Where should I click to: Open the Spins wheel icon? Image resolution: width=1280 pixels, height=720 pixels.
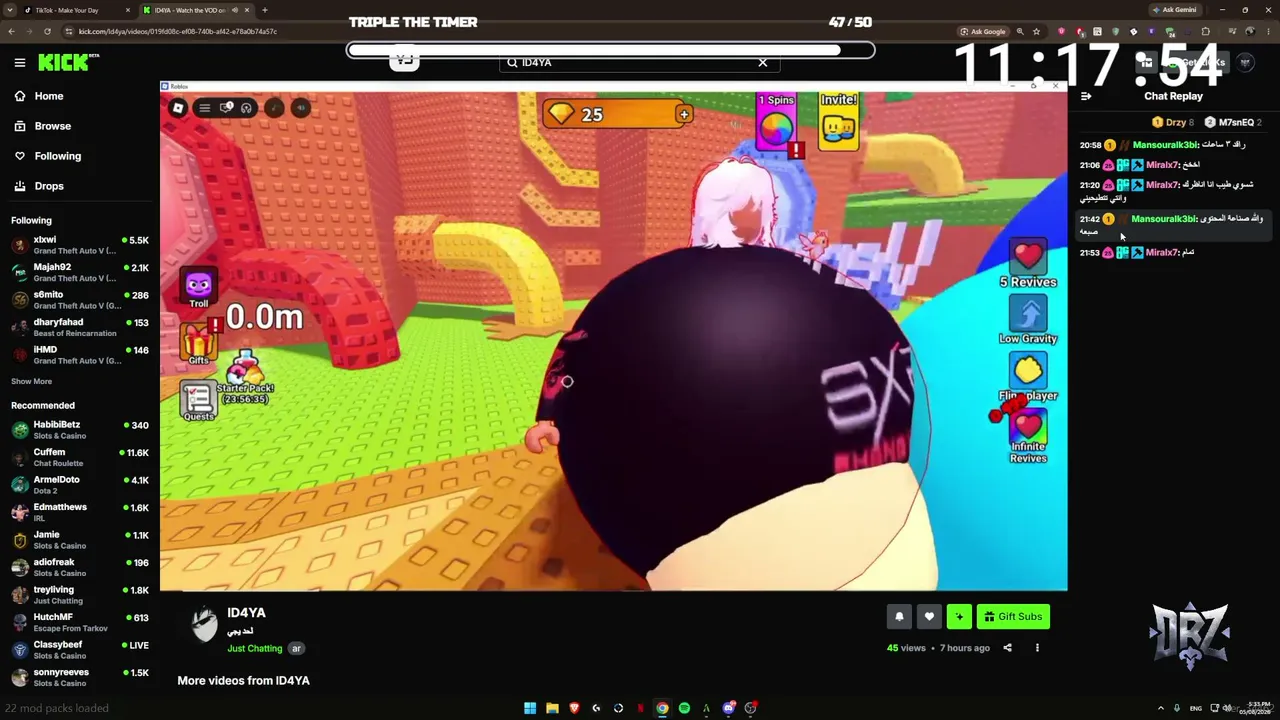tap(776, 124)
